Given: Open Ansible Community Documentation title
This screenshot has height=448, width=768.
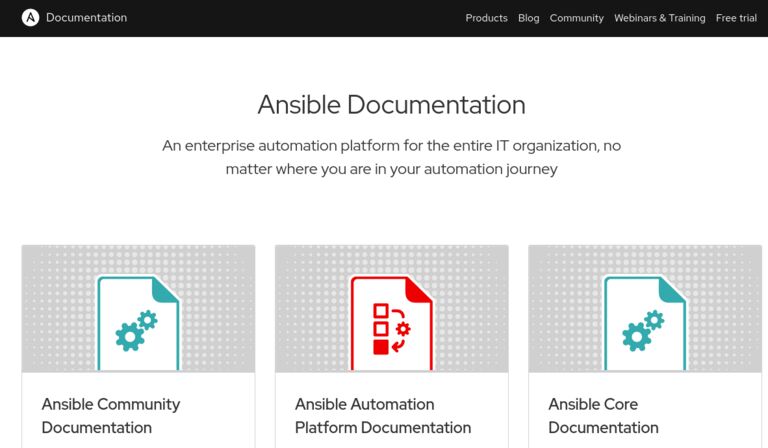Looking at the screenshot, I should point(111,416).
